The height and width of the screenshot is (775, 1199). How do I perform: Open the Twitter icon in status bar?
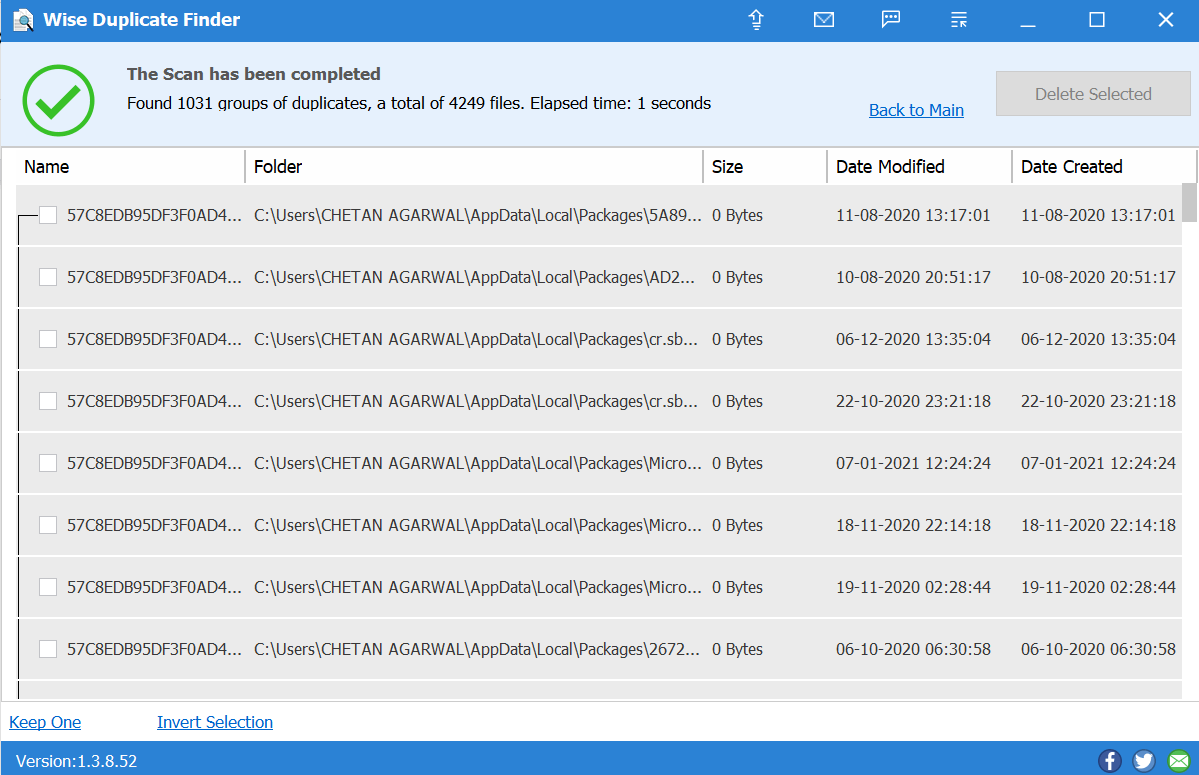coord(1144,761)
